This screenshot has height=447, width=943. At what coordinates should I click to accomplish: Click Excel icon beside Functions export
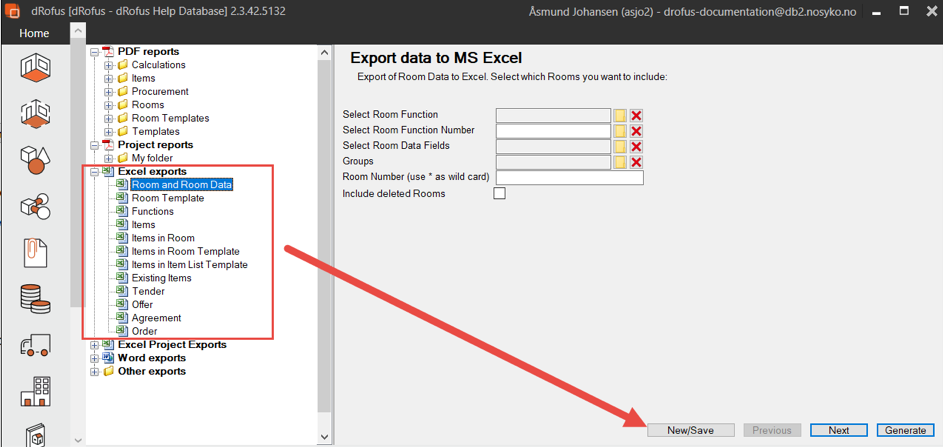pyautogui.click(x=122, y=211)
